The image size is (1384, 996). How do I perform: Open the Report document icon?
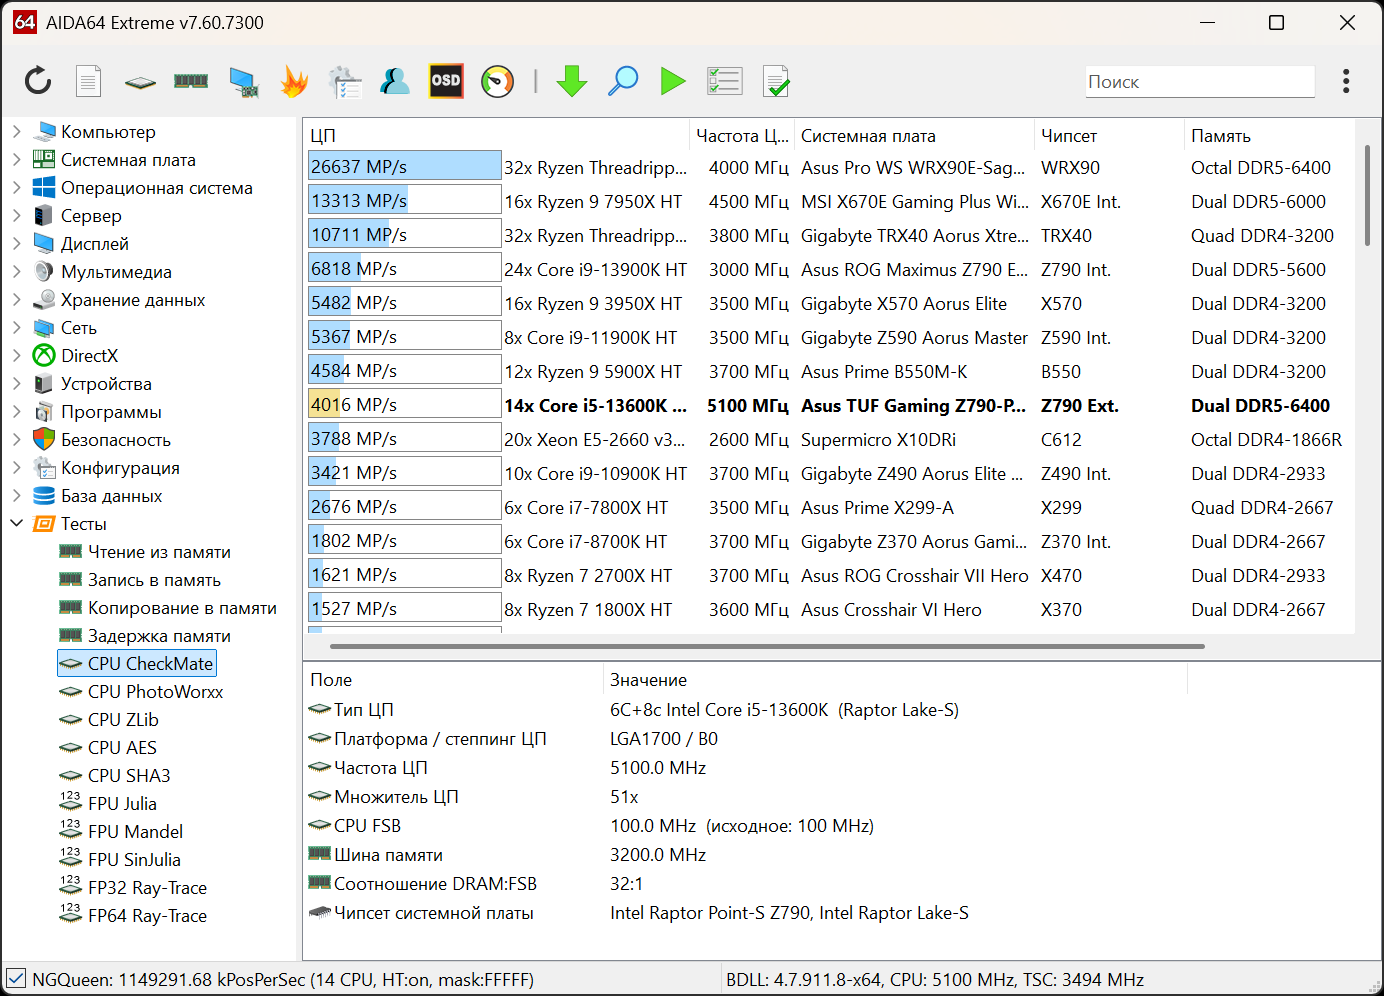pyautogui.click(x=89, y=81)
